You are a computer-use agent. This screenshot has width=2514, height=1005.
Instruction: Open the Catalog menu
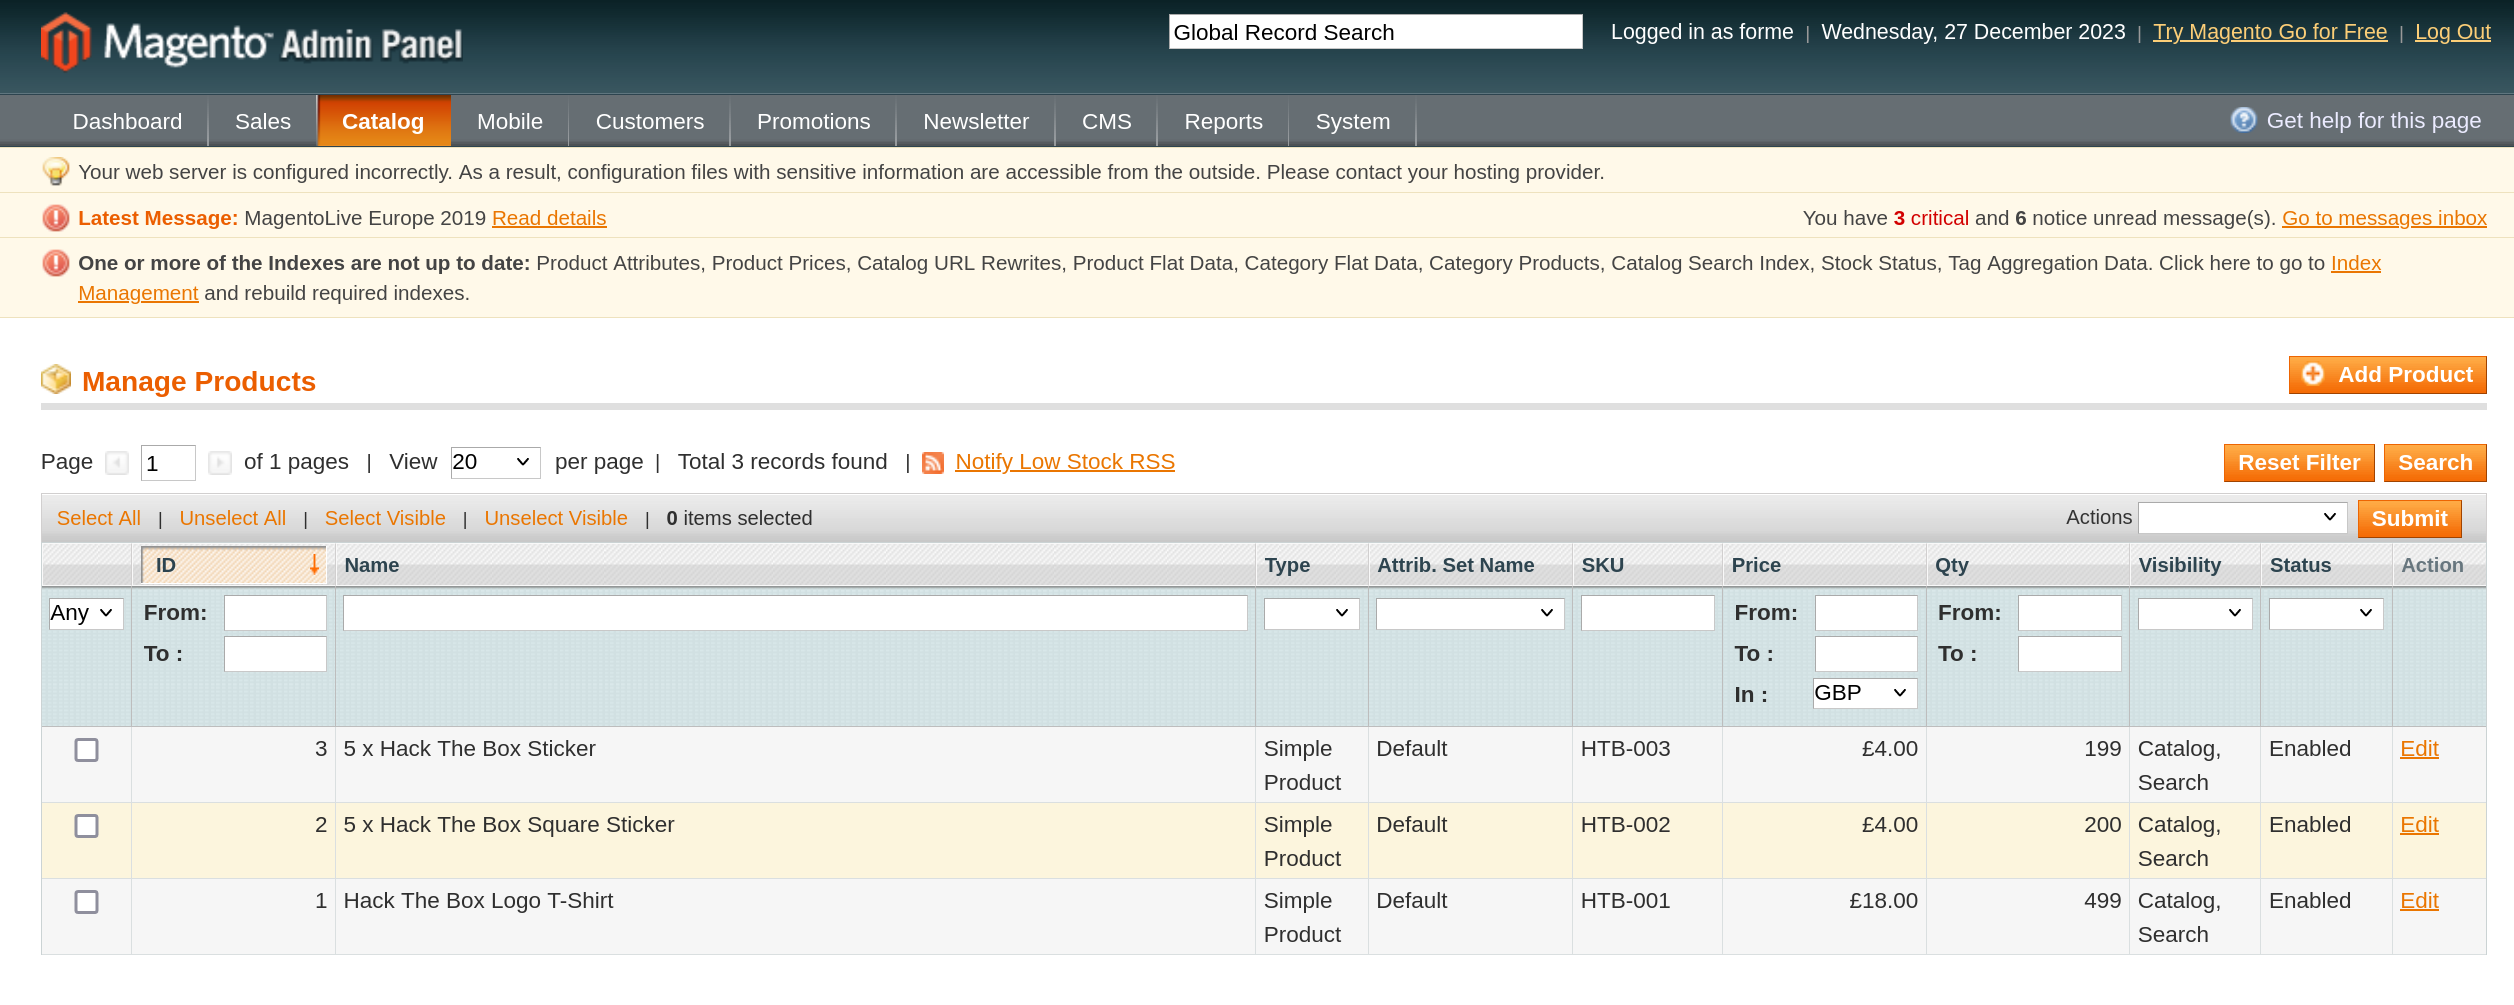pos(383,121)
